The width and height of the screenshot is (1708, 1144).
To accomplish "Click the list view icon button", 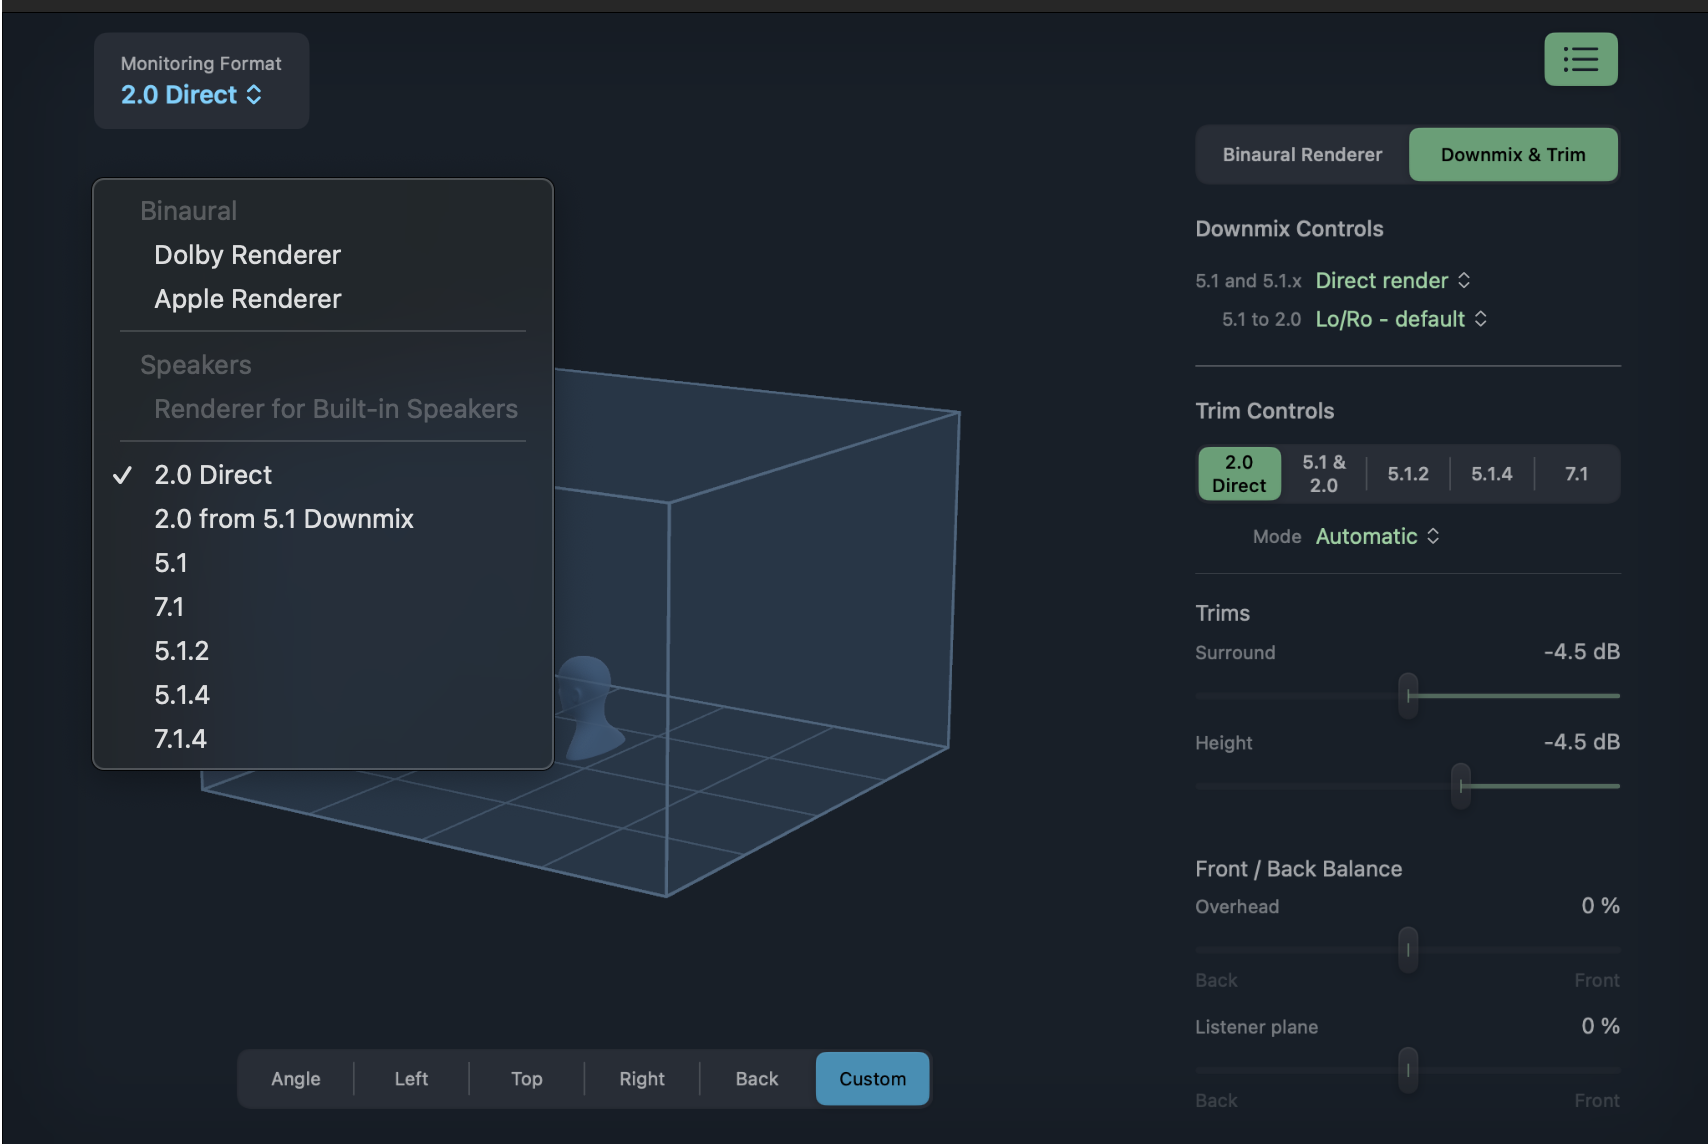I will pyautogui.click(x=1580, y=60).
